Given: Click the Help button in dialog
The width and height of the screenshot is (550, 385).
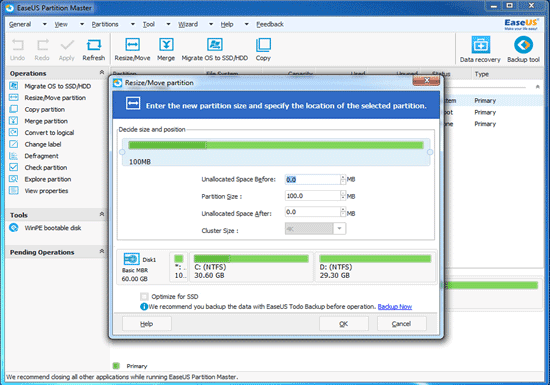Looking at the screenshot, I should pyautogui.click(x=147, y=324).
